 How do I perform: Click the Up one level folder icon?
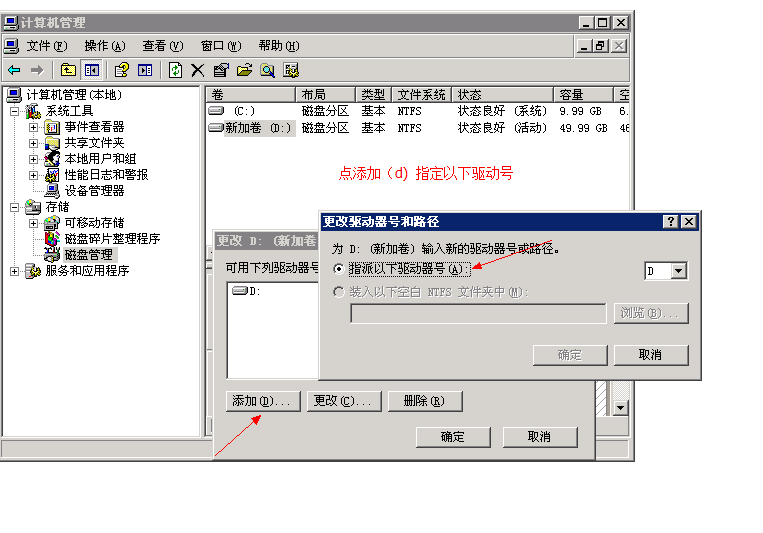click(68, 70)
